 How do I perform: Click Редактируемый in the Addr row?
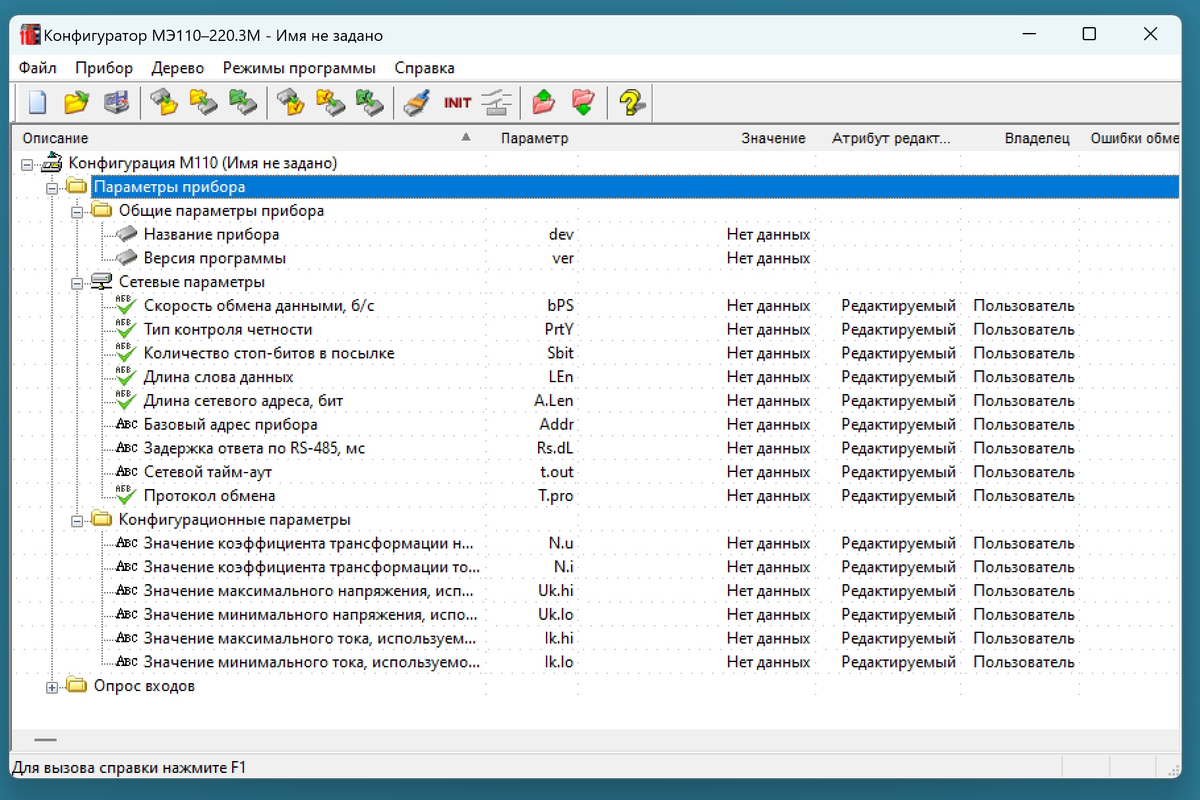click(x=898, y=424)
